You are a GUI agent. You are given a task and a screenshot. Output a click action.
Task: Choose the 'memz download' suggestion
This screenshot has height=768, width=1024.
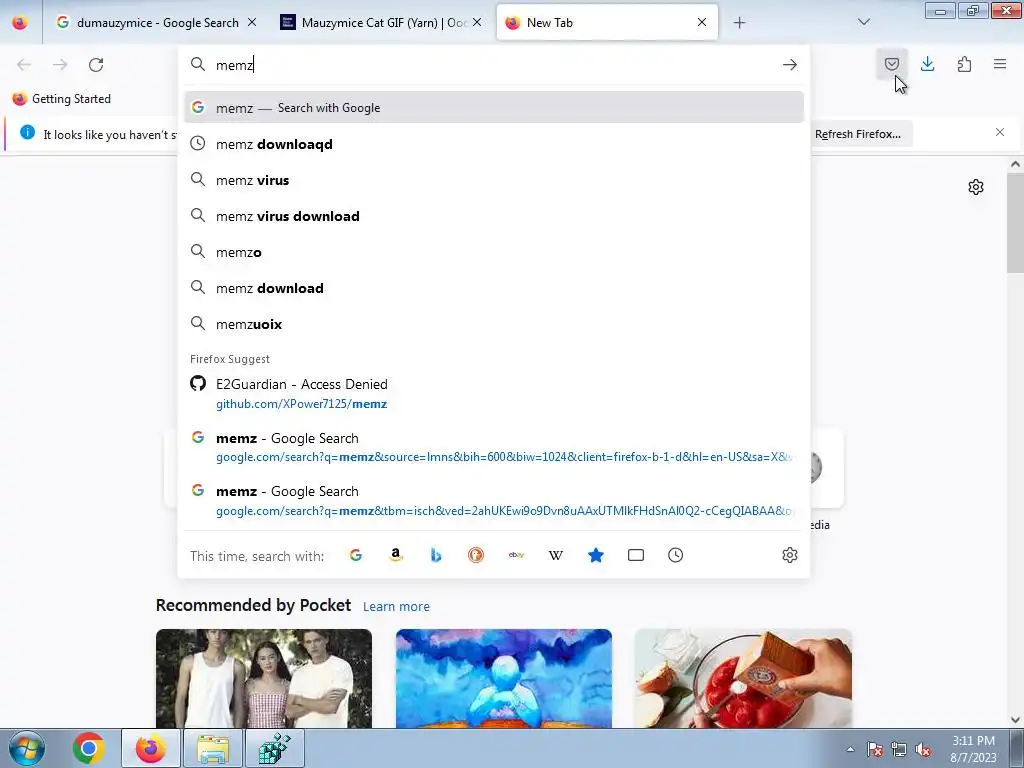pyautogui.click(x=494, y=287)
